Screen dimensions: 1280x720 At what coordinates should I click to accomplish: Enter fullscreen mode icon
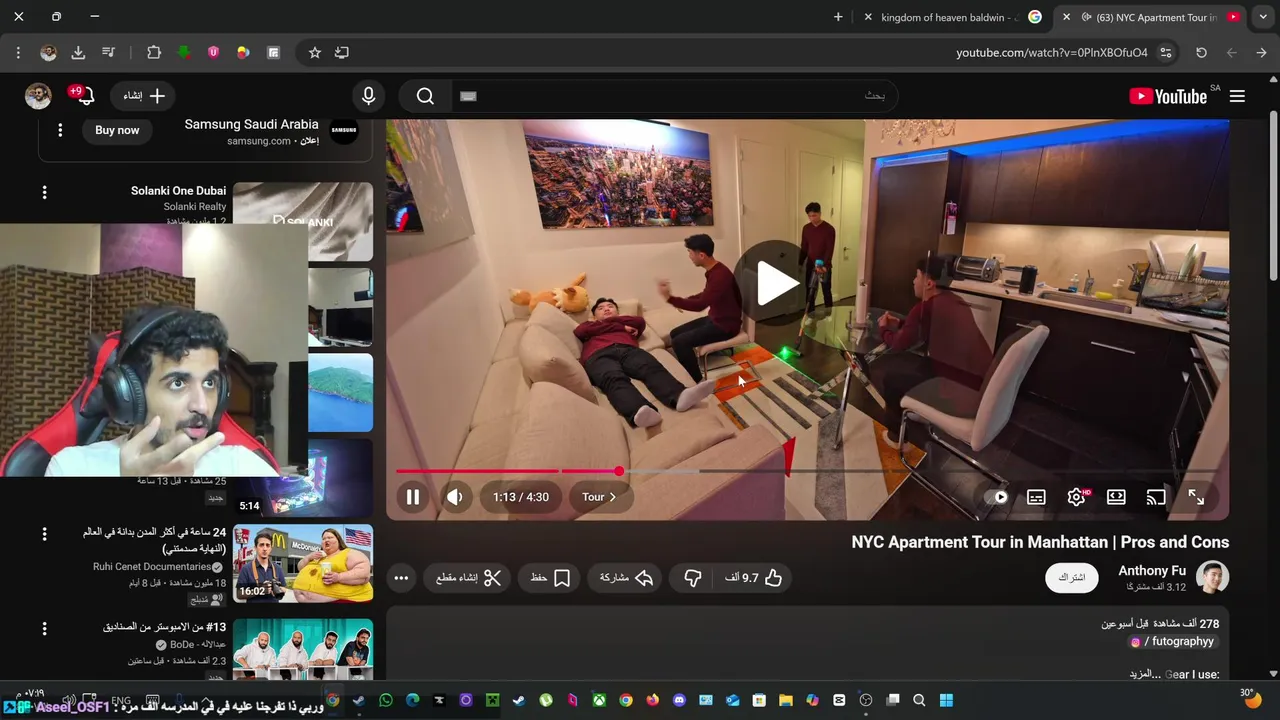point(1196,497)
